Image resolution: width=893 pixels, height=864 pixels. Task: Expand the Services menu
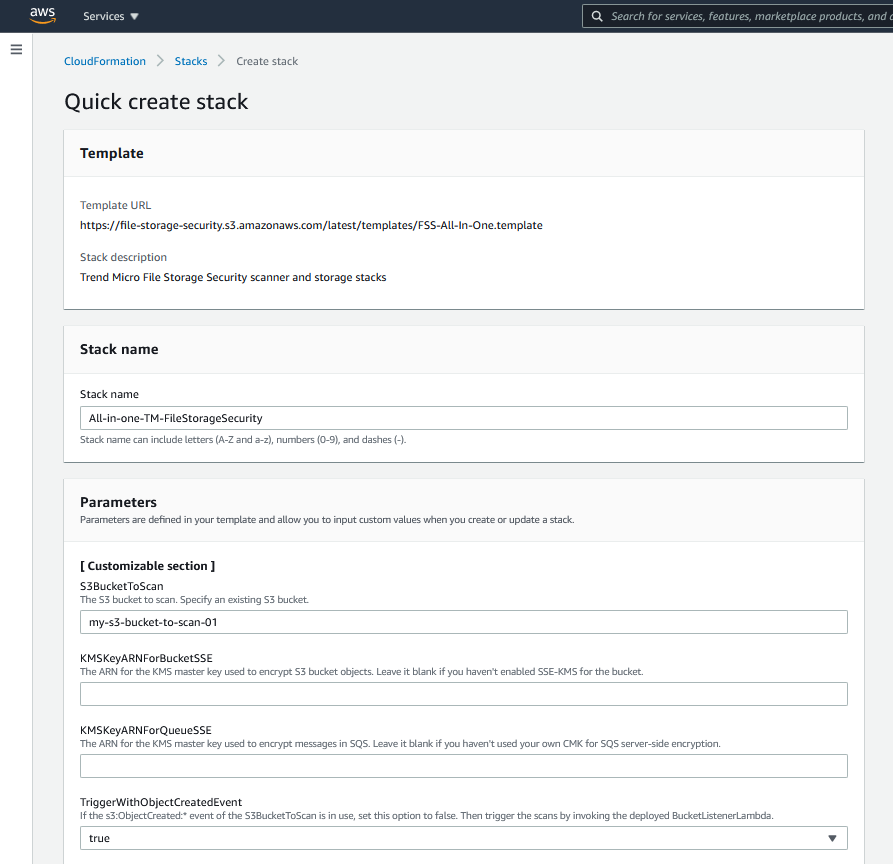point(111,16)
